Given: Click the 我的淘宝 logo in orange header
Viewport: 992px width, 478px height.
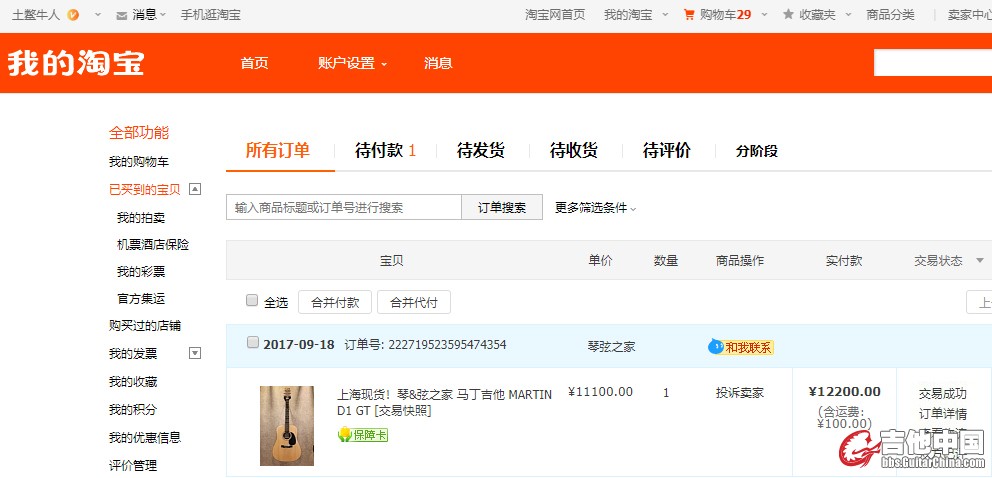Looking at the screenshot, I should click(76, 63).
